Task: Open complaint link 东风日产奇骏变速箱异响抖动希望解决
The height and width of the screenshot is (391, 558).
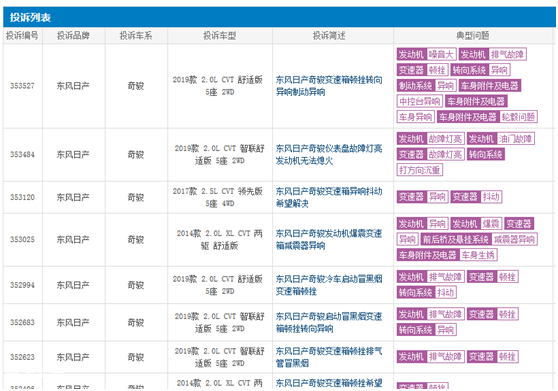Action: [x=329, y=197]
